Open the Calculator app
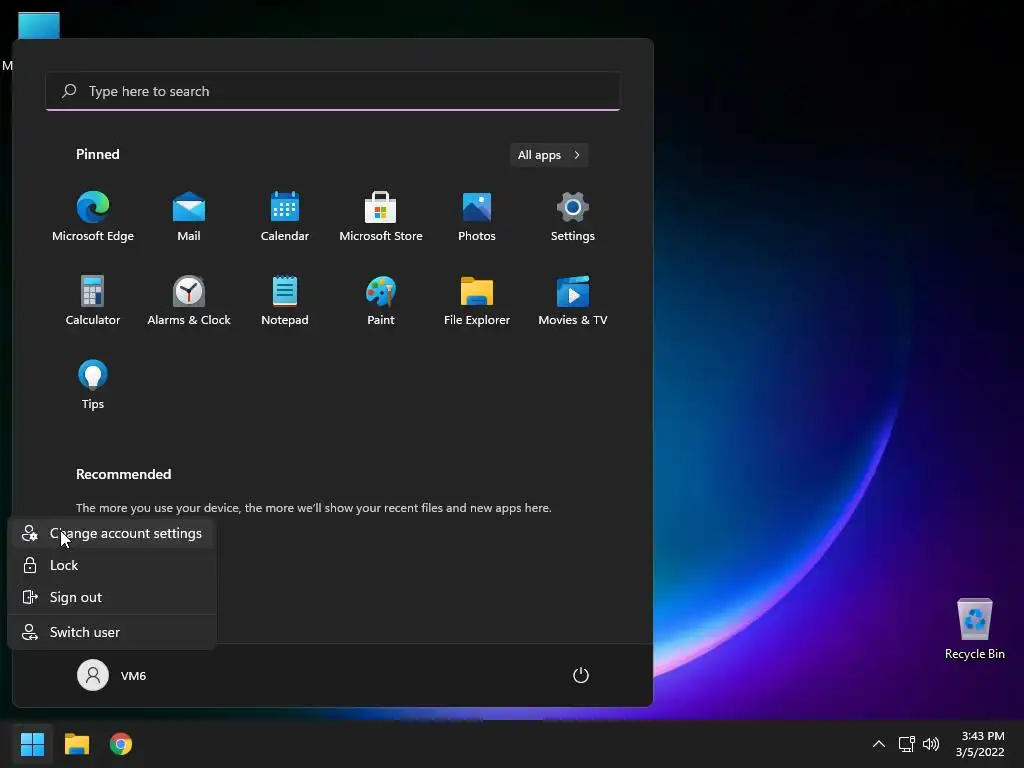The image size is (1024, 768). pyautogui.click(x=93, y=300)
